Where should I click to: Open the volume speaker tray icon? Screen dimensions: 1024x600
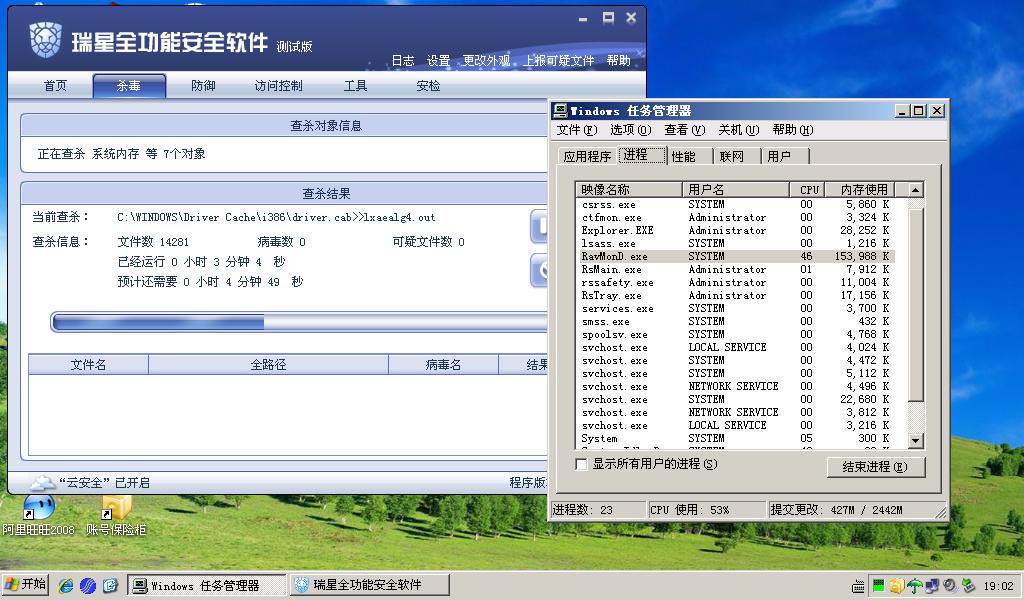pos(950,586)
